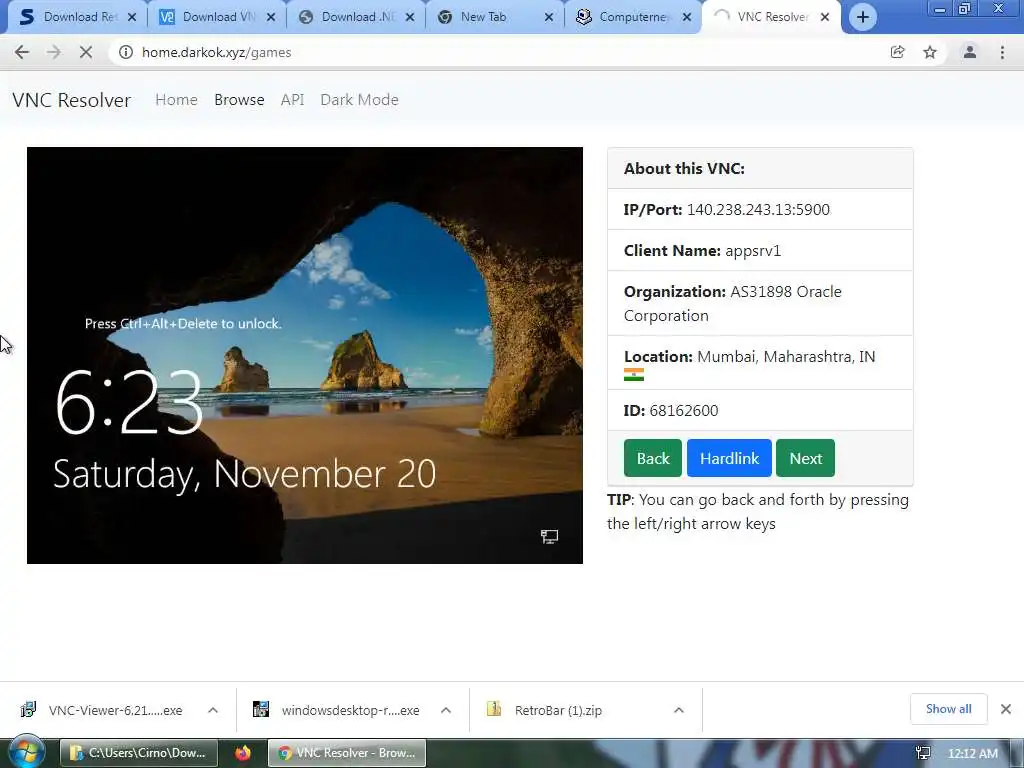Go back with the browser back arrow
The height and width of the screenshot is (768, 1024).
coord(22,52)
